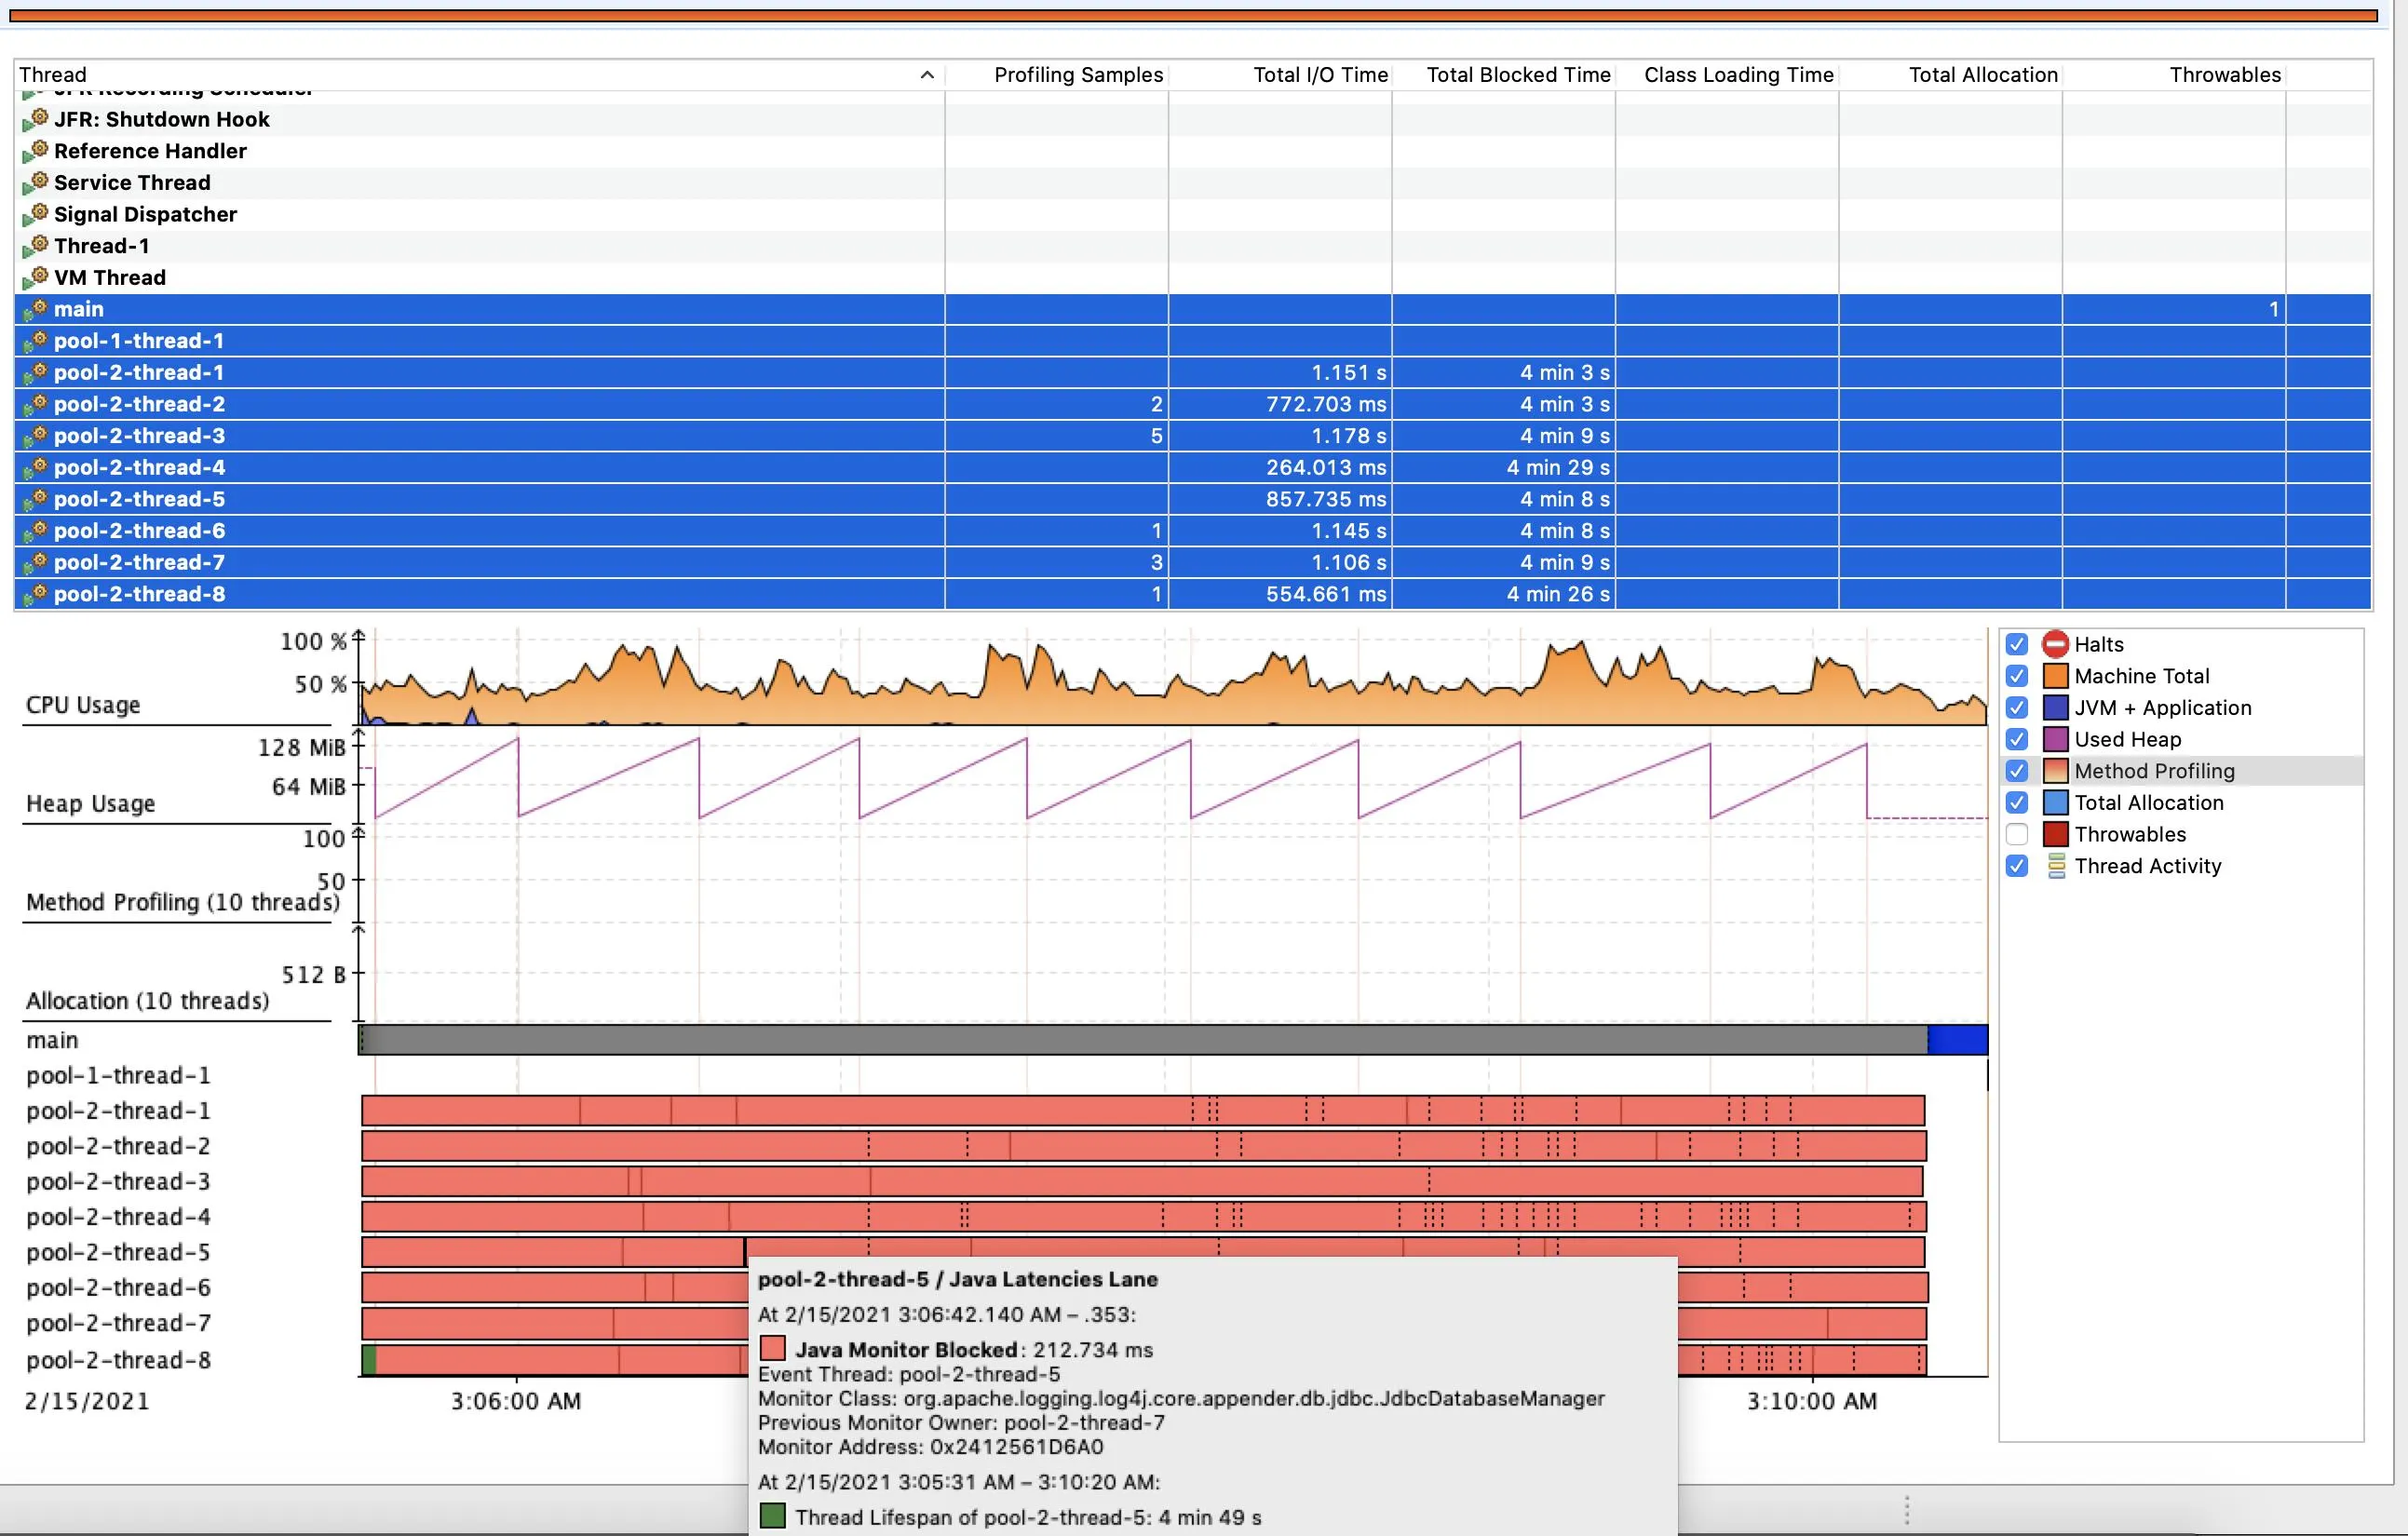
Task: Uncheck the Machine Total checkbox
Action: 2016,676
